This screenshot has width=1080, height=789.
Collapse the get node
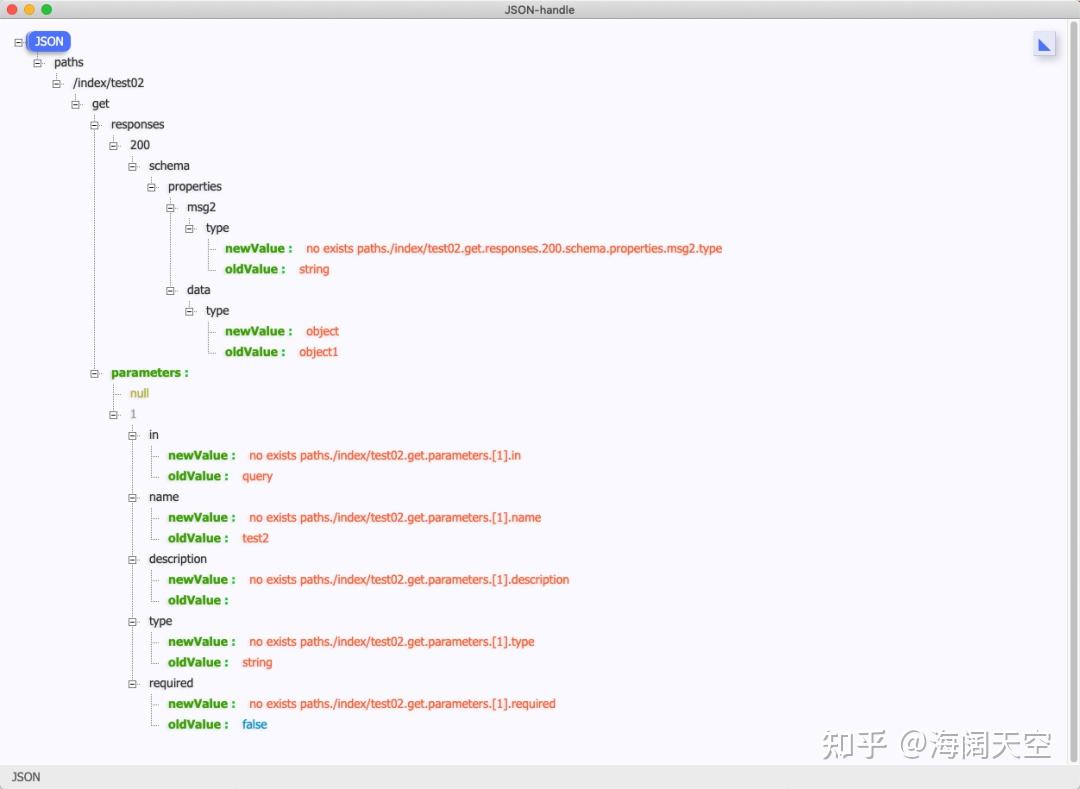pyautogui.click(x=75, y=104)
